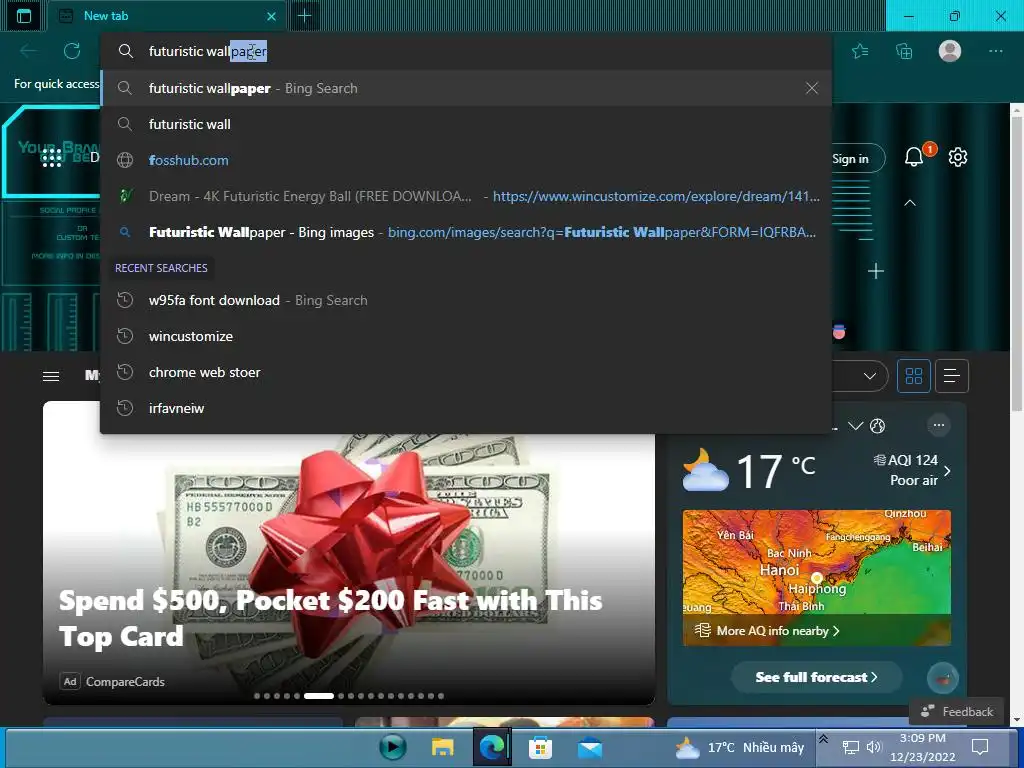This screenshot has width=1024, height=768.
Task: Refresh the current page
Action: pos(72,51)
